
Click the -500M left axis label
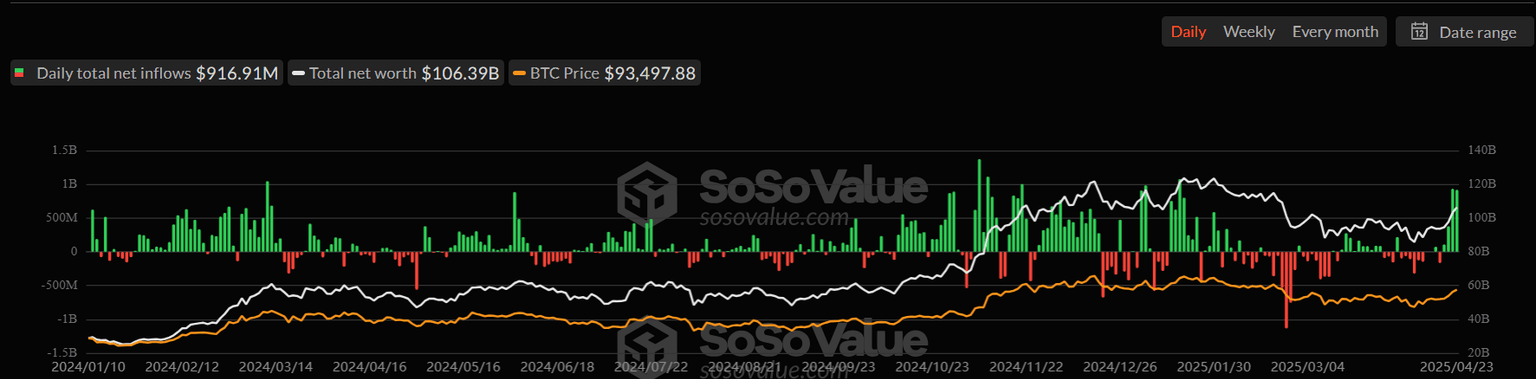[58, 285]
